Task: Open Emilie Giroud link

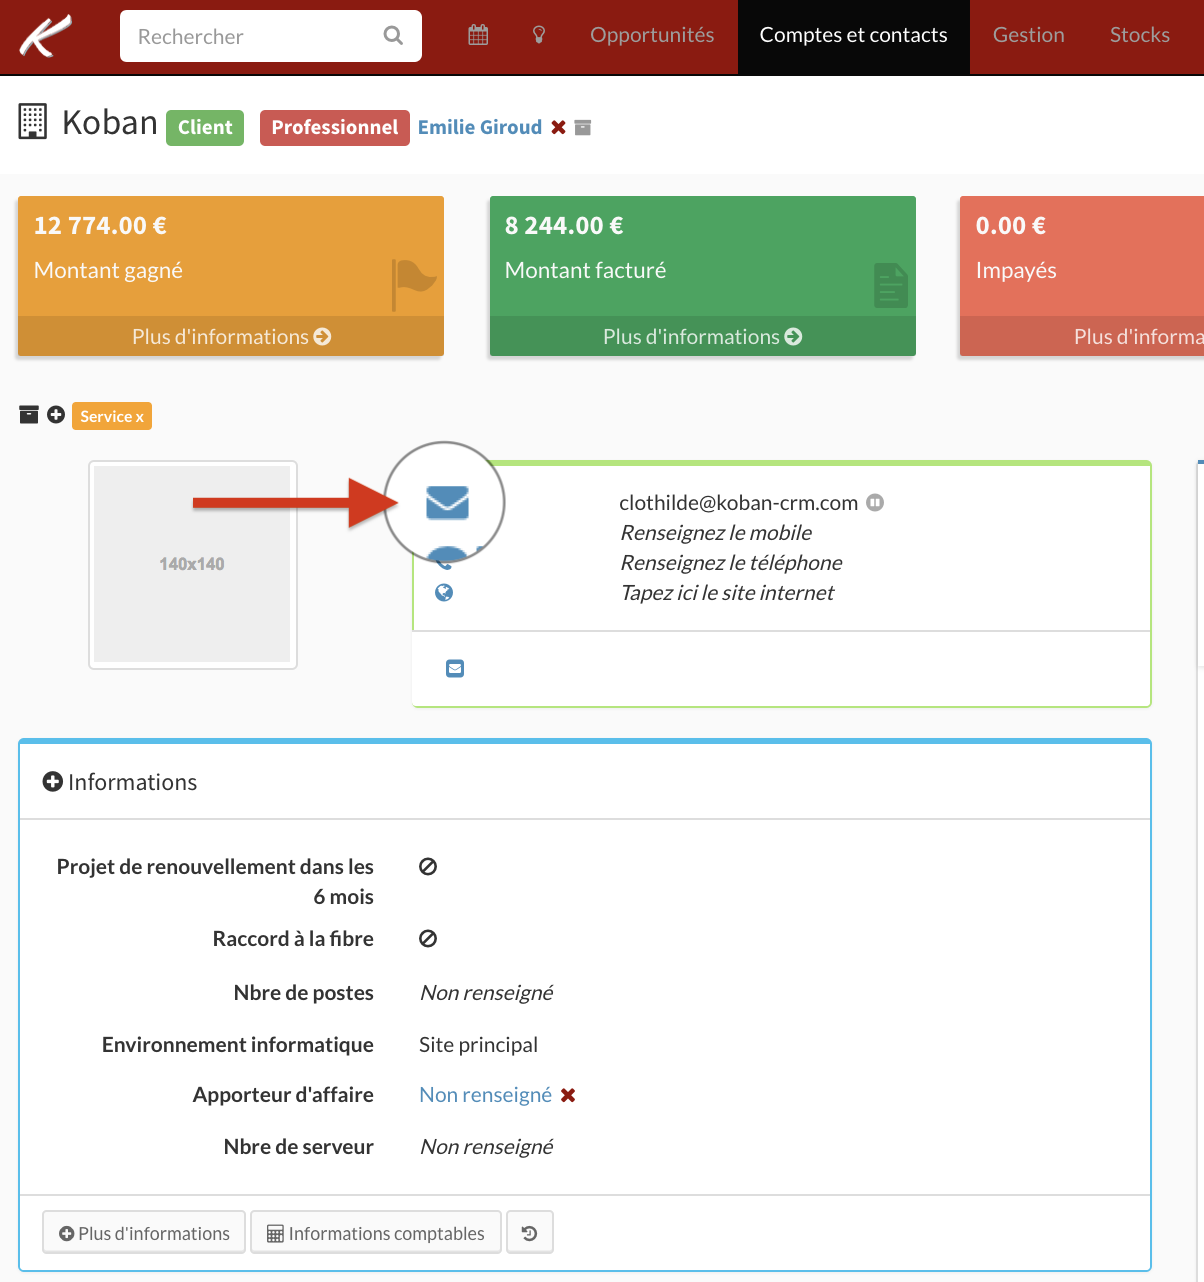Action: (480, 127)
